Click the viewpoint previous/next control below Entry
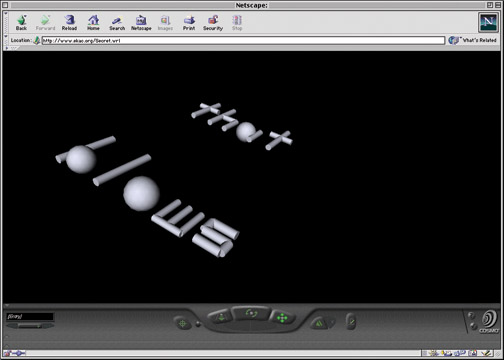504x360 pixels. [30, 326]
